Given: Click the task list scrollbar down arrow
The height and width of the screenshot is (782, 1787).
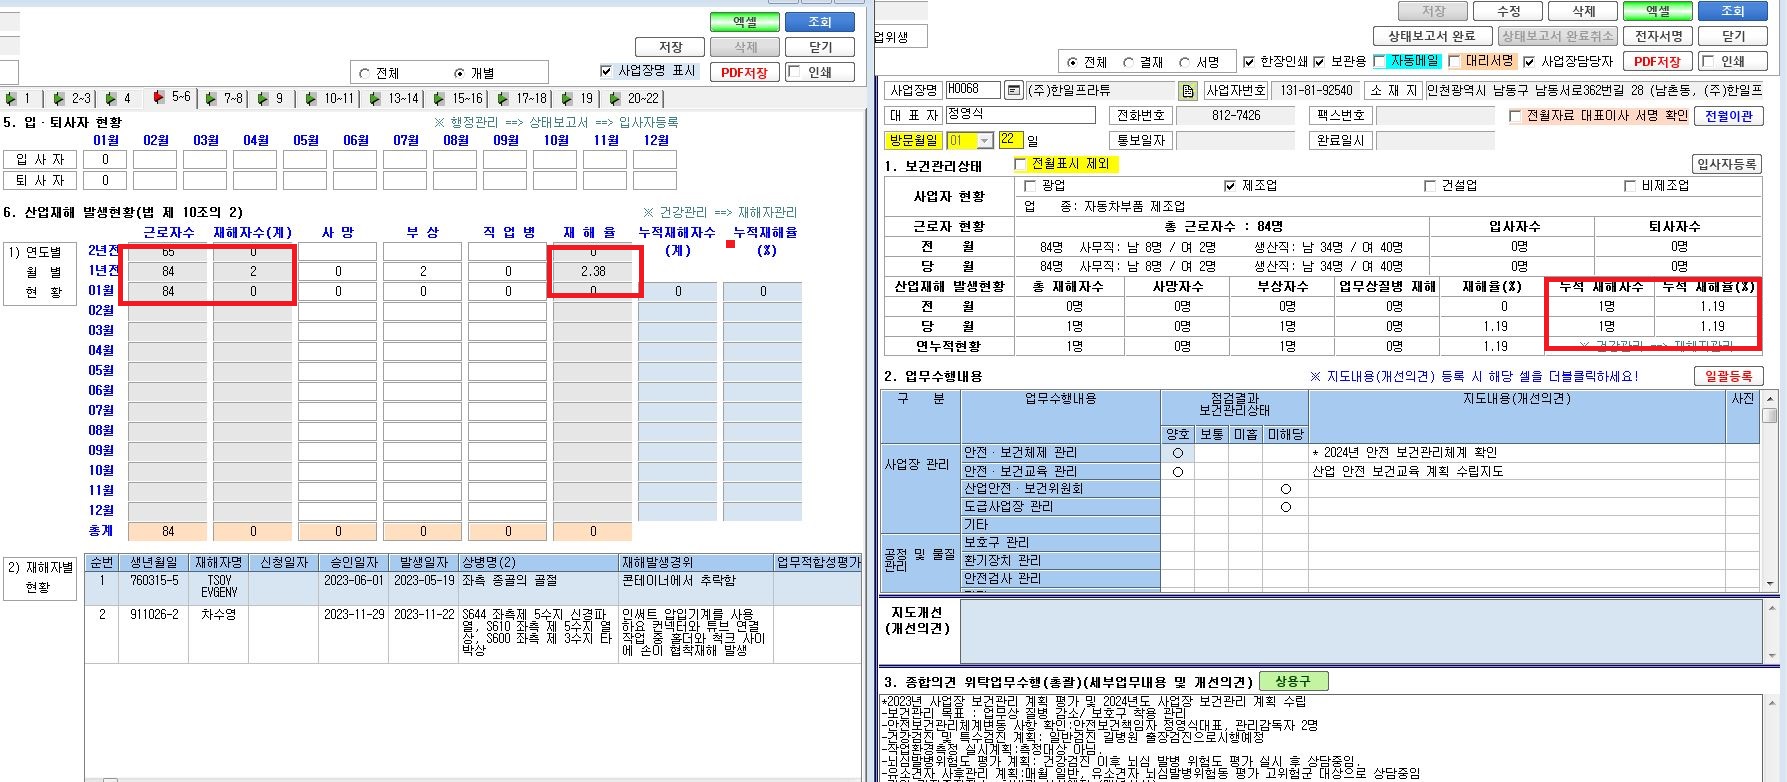Looking at the screenshot, I should (x=1770, y=584).
